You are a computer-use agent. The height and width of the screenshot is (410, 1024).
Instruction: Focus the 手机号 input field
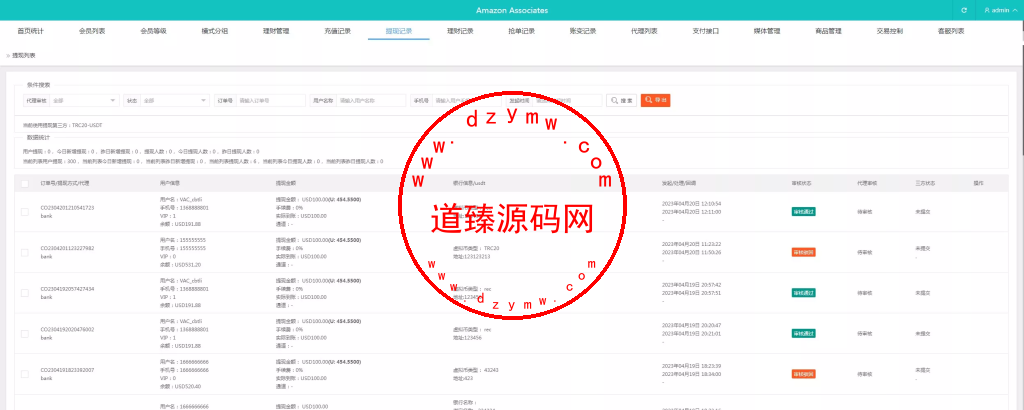pyautogui.click(x=466, y=101)
